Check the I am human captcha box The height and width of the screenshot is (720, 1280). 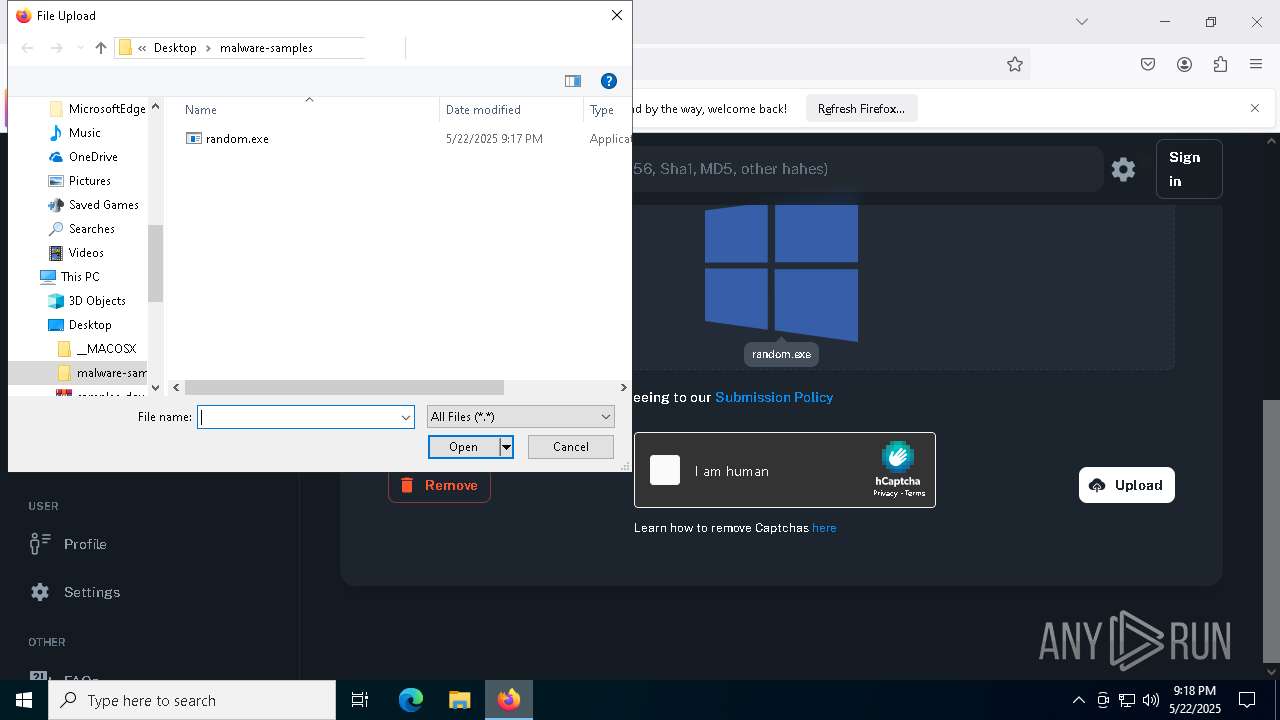(x=665, y=470)
